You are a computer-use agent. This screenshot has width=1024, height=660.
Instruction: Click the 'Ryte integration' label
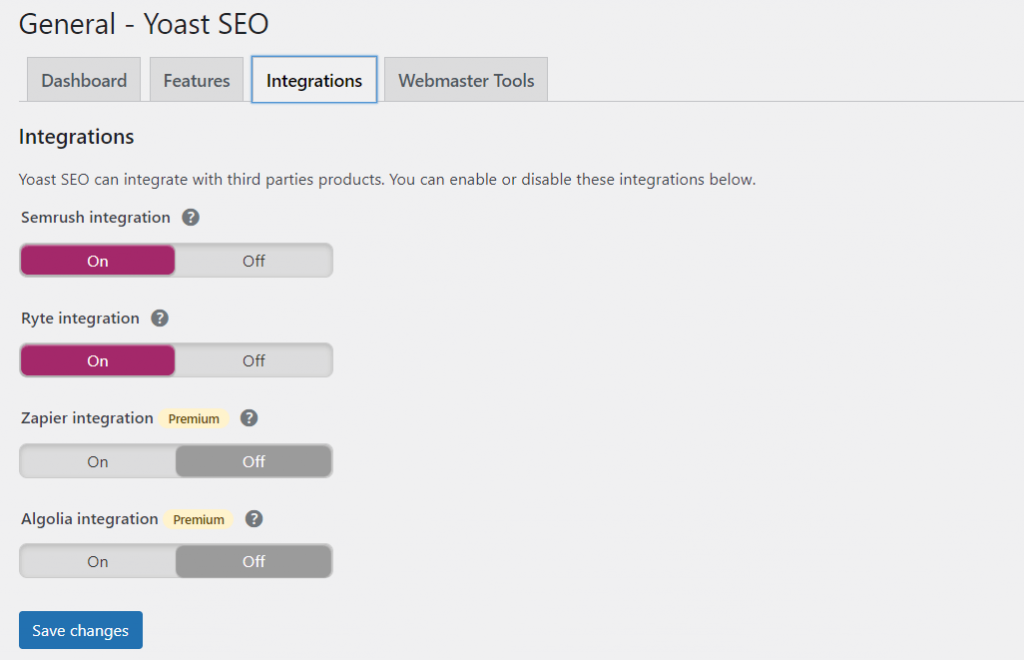click(80, 318)
